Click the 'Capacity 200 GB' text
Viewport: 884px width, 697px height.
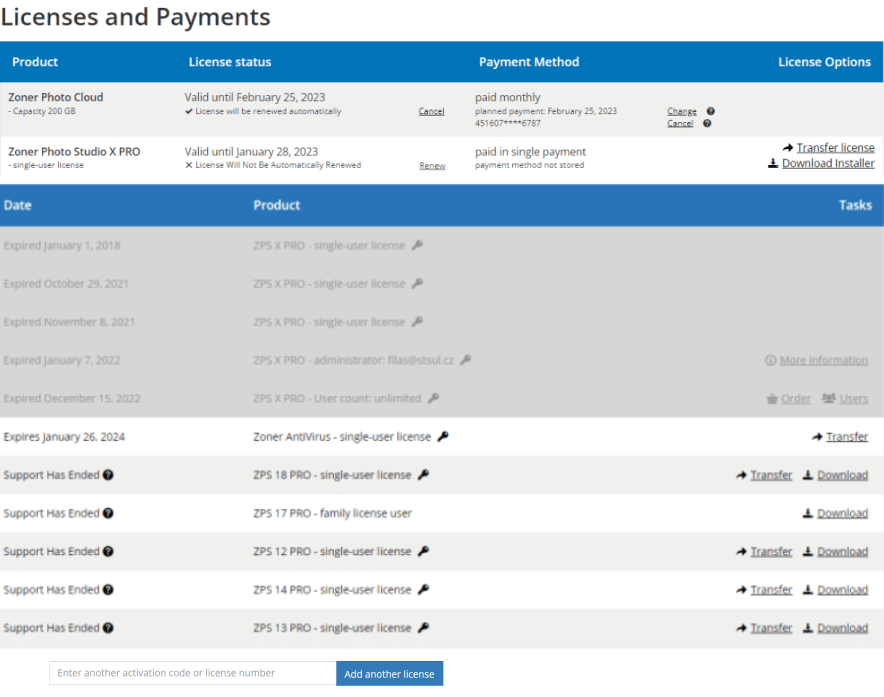(44, 111)
